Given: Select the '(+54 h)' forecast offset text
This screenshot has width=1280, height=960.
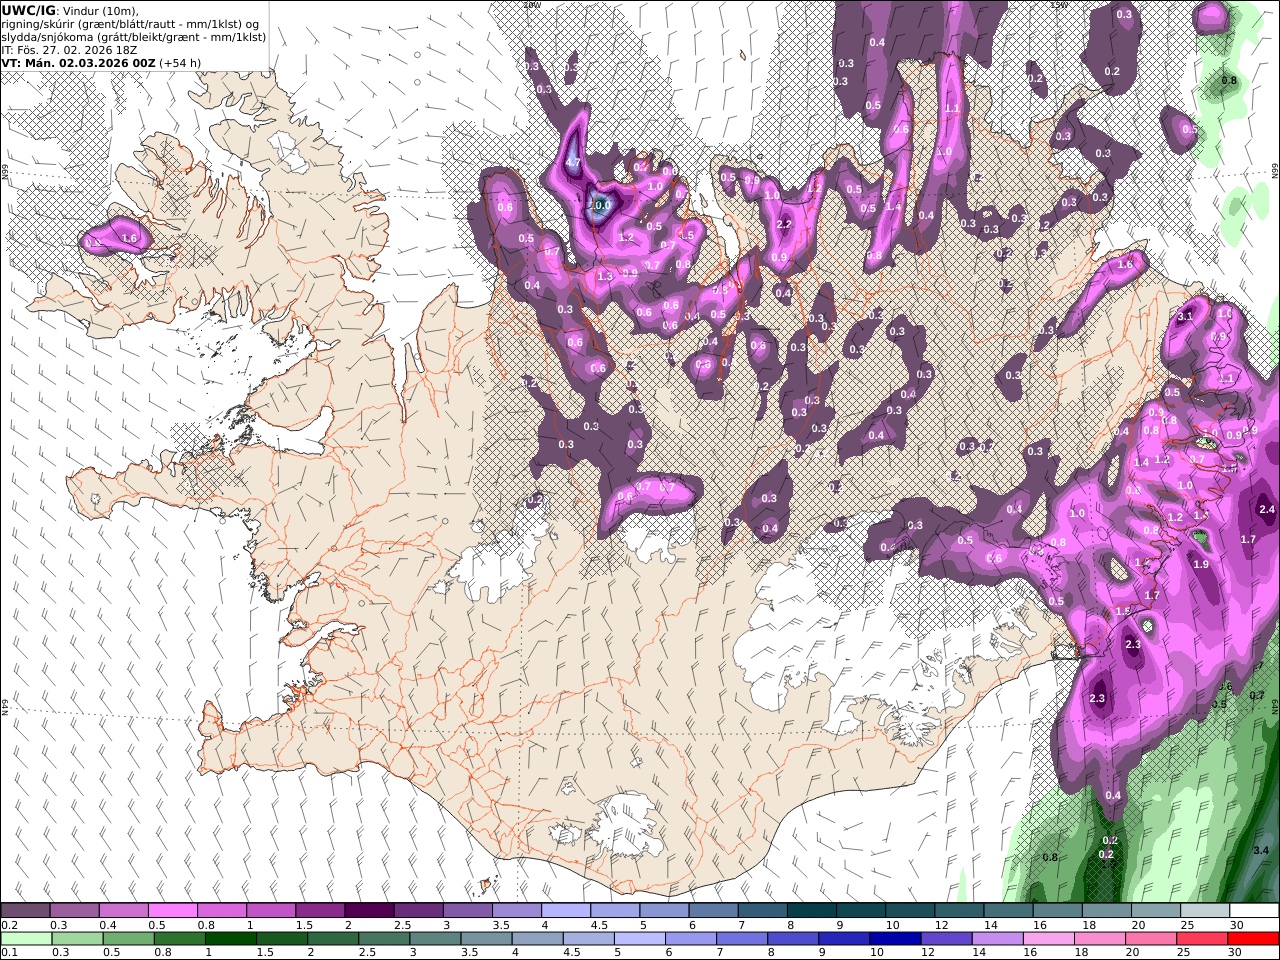Looking at the screenshot, I should pyautogui.click(x=180, y=62).
